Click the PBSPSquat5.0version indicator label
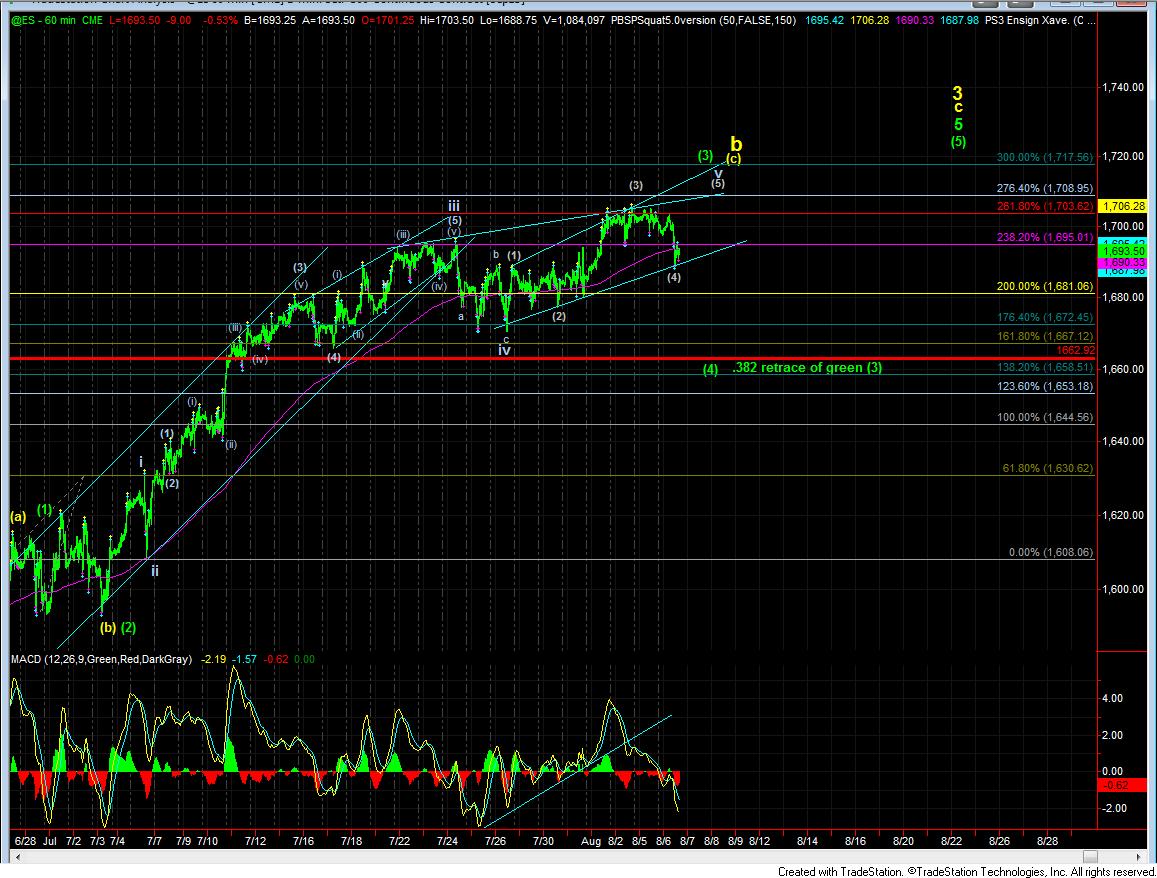The height and width of the screenshot is (878, 1157). tap(704, 21)
